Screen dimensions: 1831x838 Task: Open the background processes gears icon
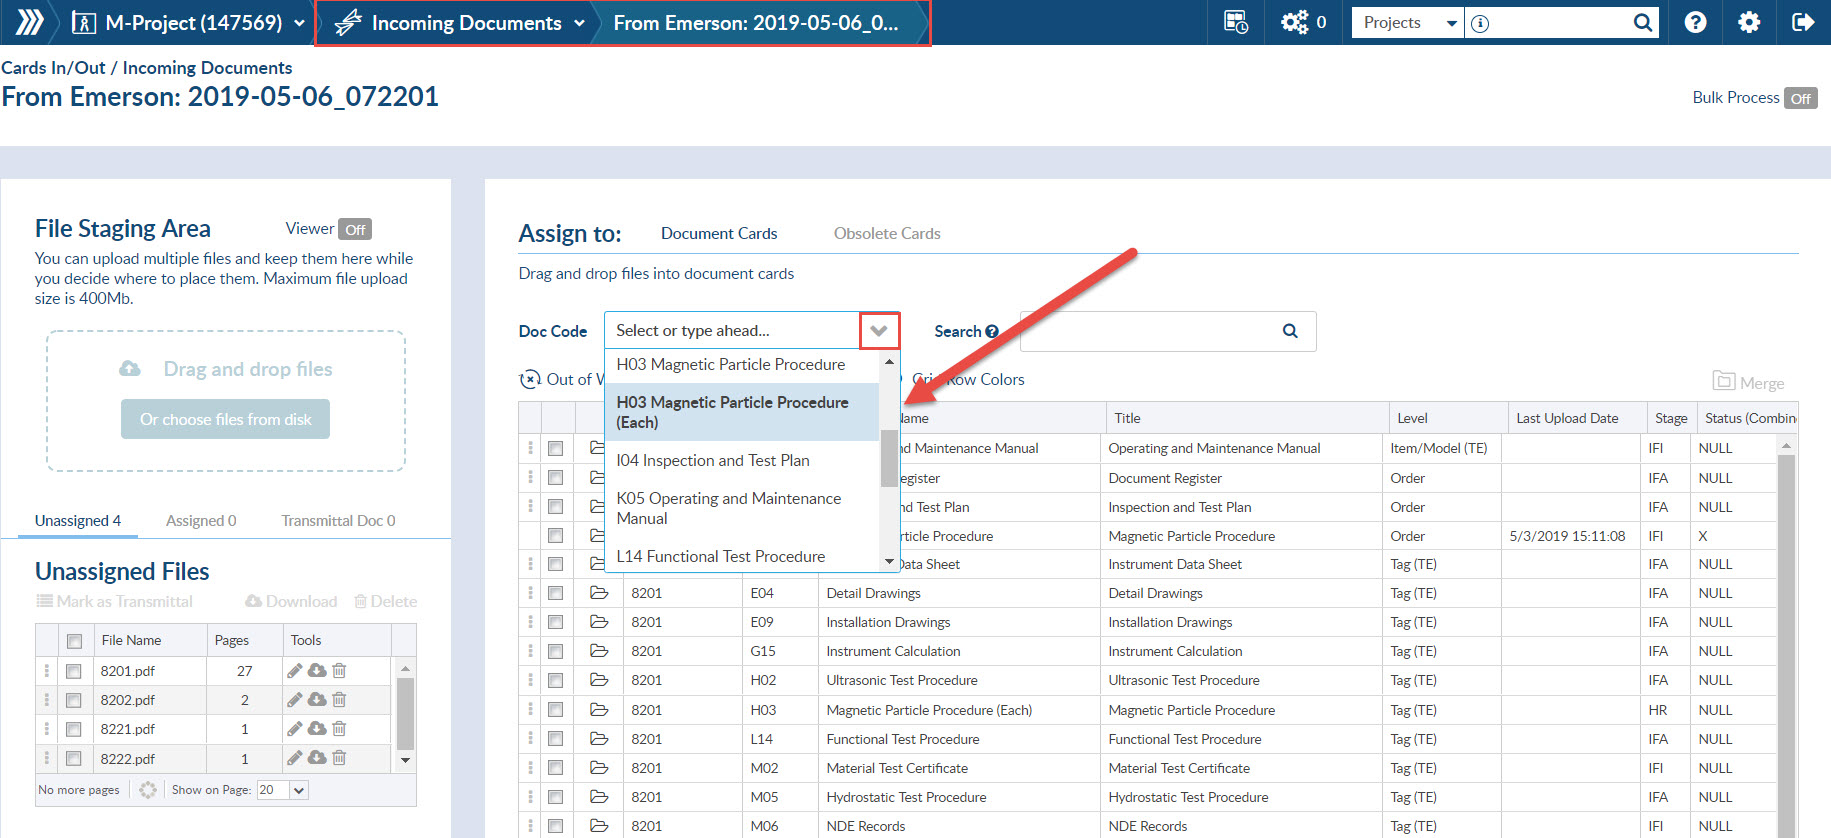(1295, 22)
